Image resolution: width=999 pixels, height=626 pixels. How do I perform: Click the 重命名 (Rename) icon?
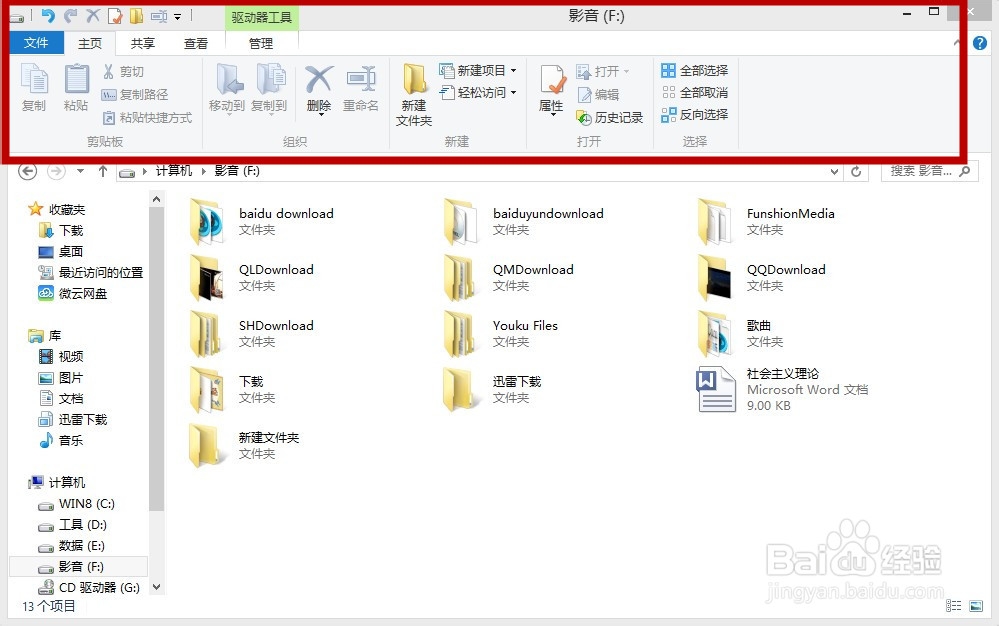pos(360,88)
